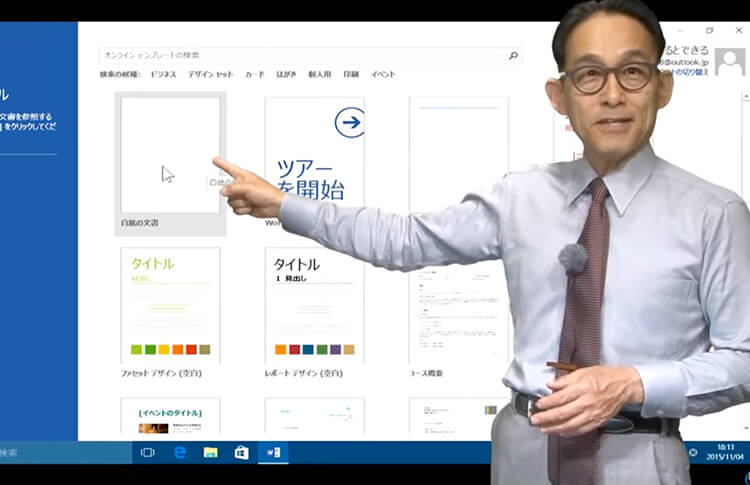Open File Explorer from the taskbar

[210, 452]
